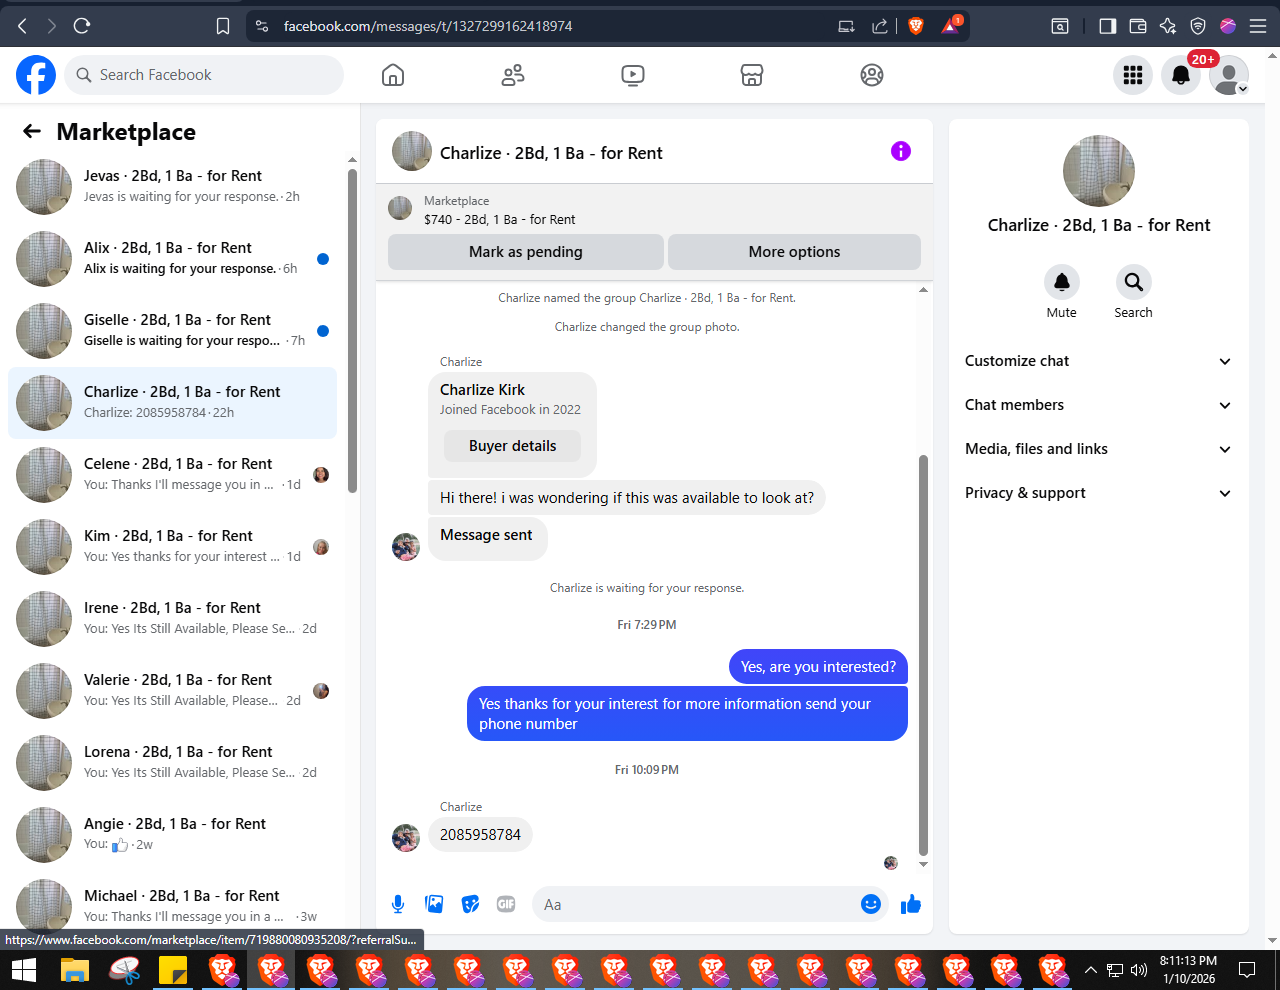Open conversation information purple icon

click(901, 151)
